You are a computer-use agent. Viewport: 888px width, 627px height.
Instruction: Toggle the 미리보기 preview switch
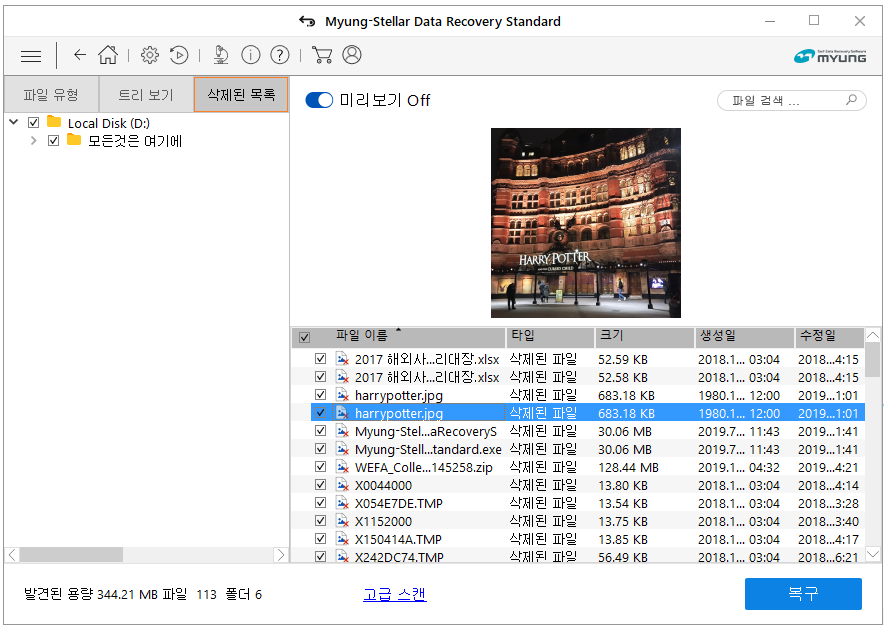click(319, 100)
